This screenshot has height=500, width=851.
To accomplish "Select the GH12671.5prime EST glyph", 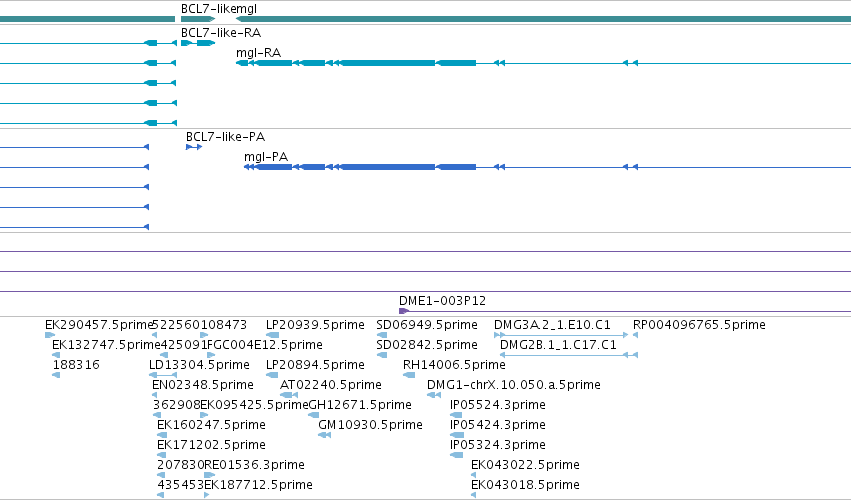I will 314,415.
